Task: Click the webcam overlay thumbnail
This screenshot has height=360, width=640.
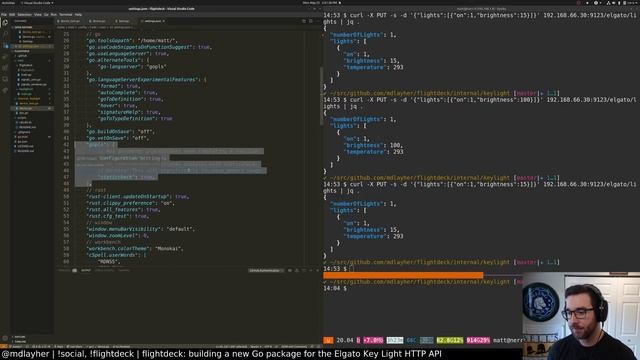Action: pos(581,316)
